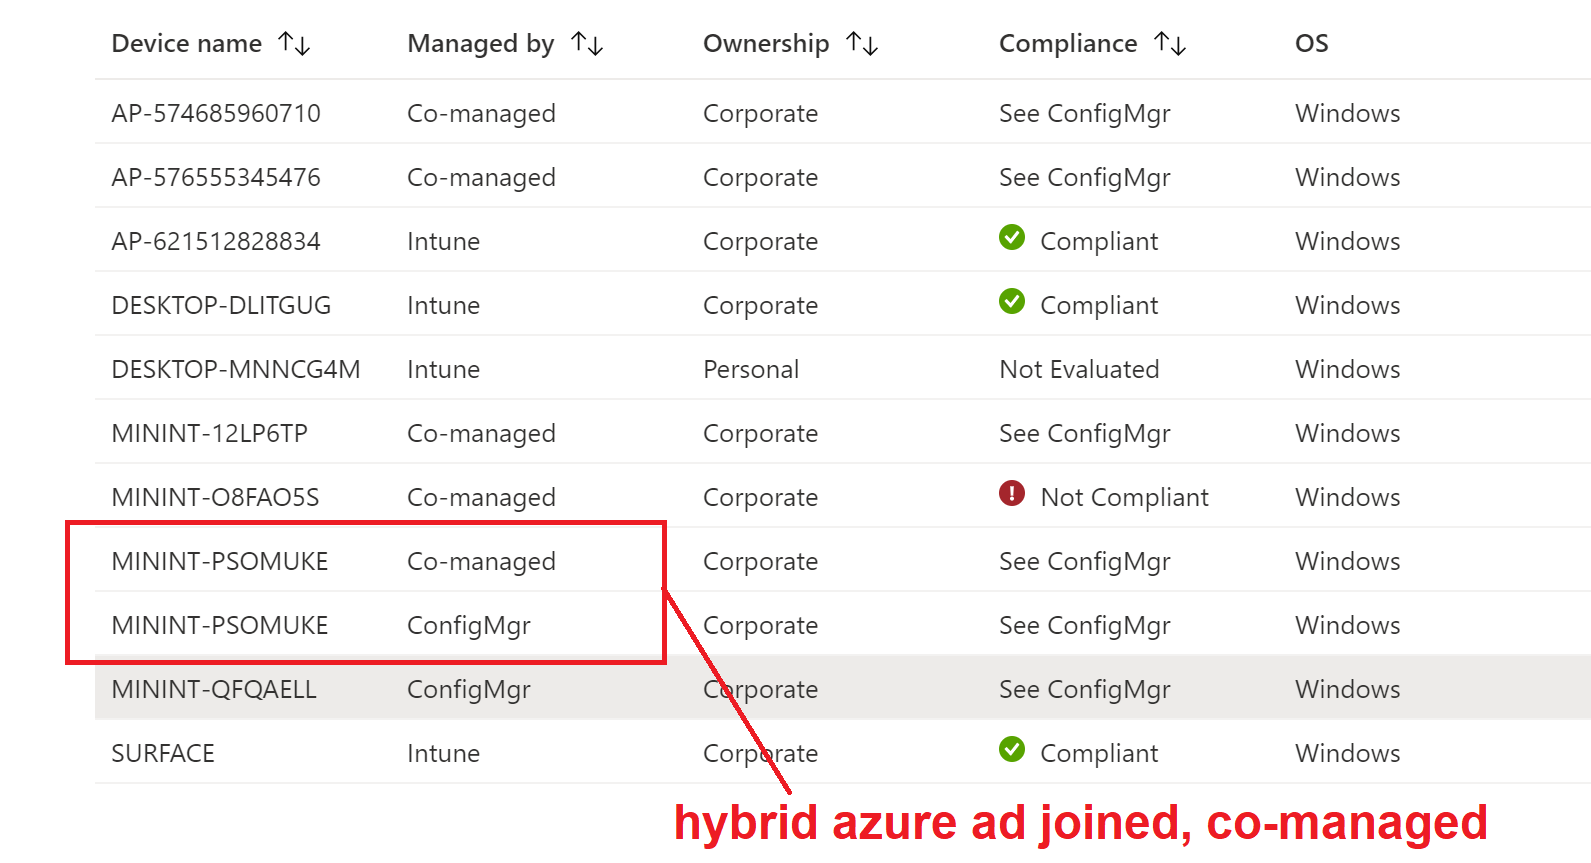The width and height of the screenshot is (1591, 863).
Task: Sort by Device name column arrows
Action: click(x=294, y=43)
